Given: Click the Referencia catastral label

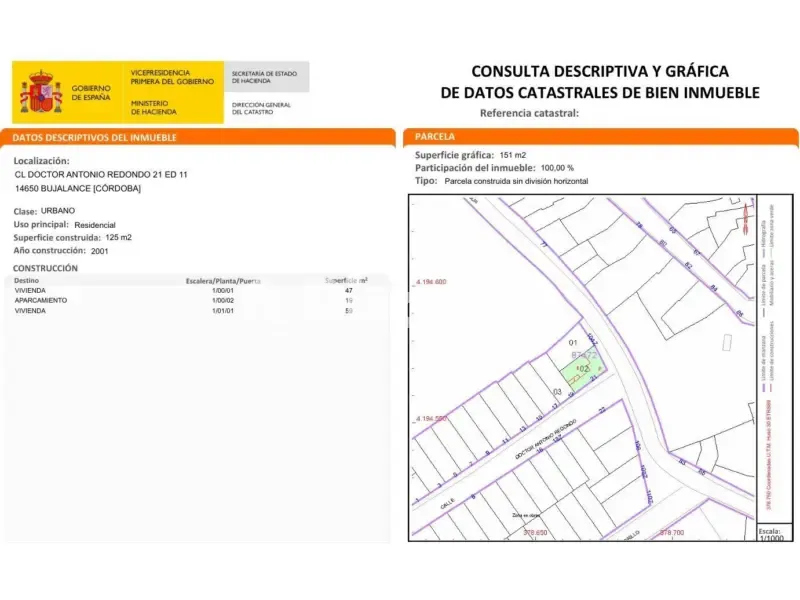Looking at the screenshot, I should [529, 113].
